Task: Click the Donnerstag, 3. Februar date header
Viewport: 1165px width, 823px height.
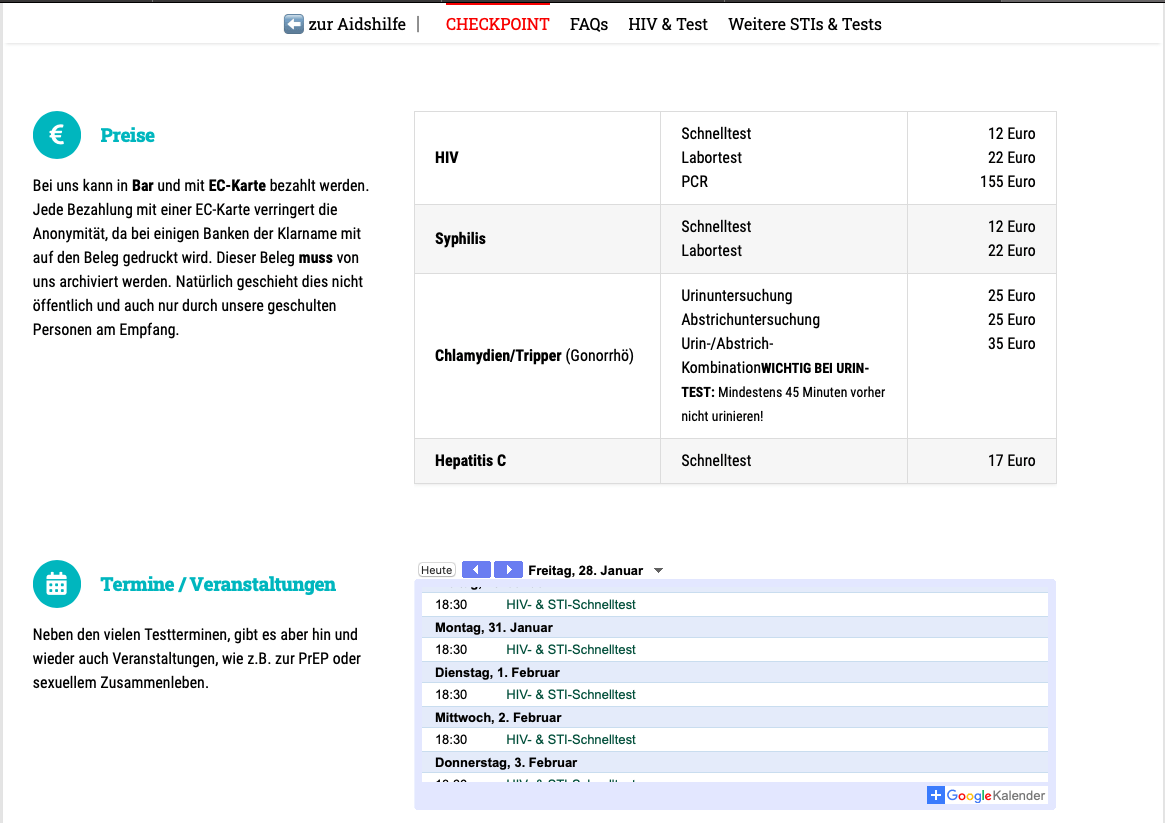Action: click(x=506, y=763)
